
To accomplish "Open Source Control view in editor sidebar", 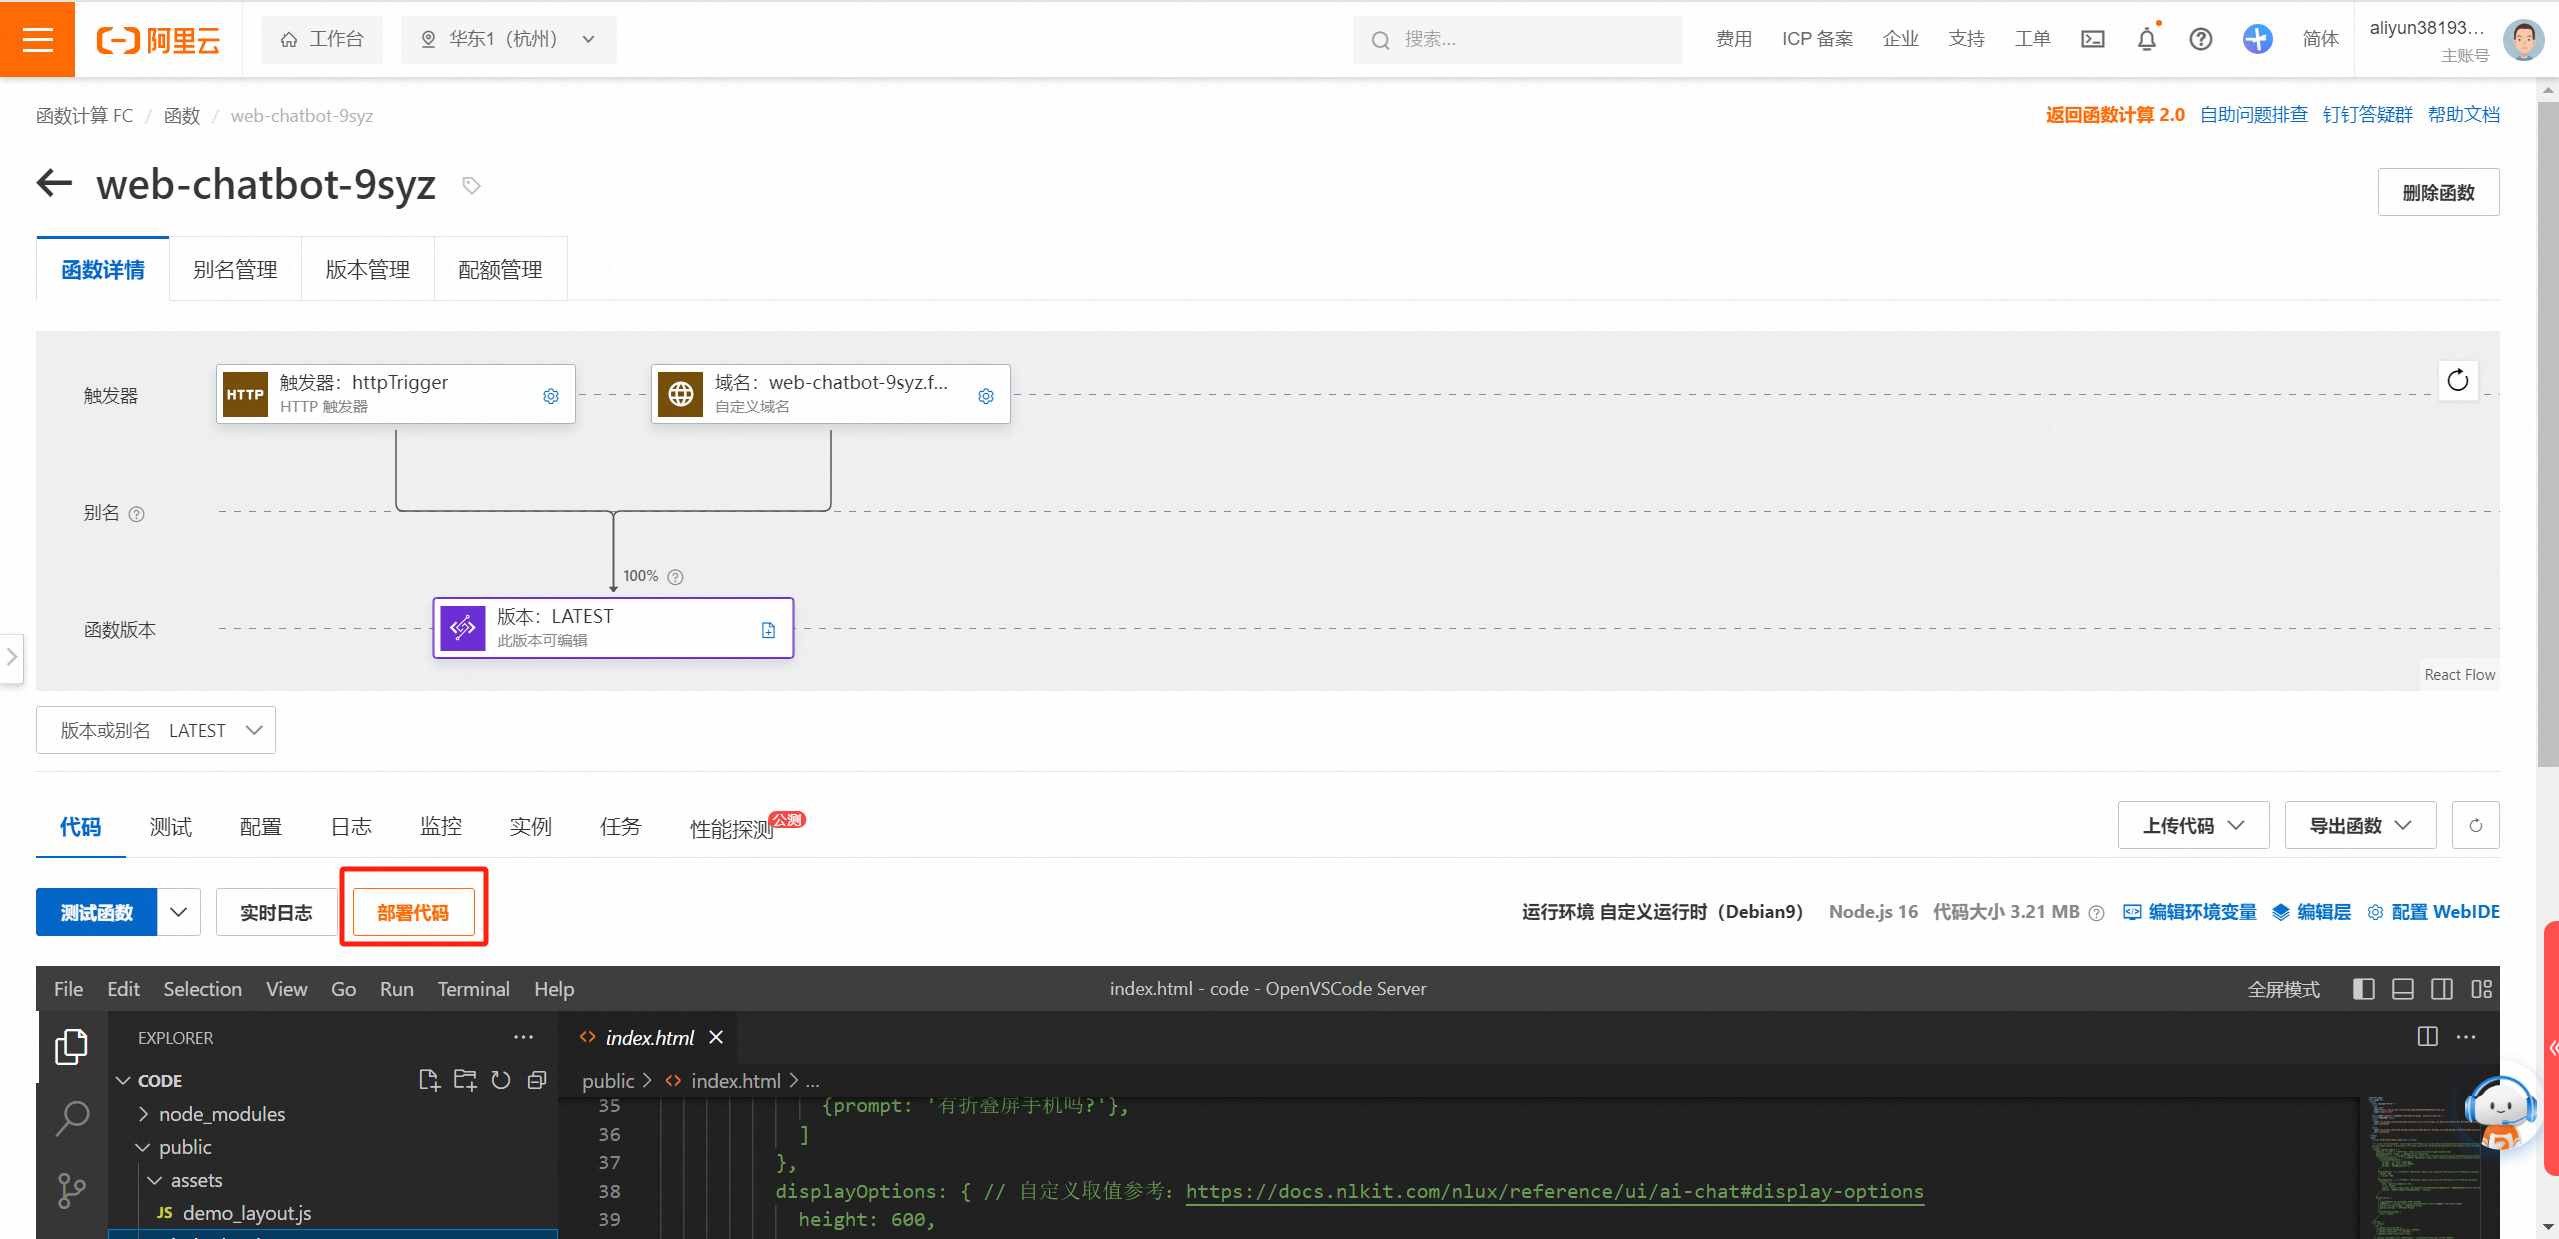I will click(72, 1189).
